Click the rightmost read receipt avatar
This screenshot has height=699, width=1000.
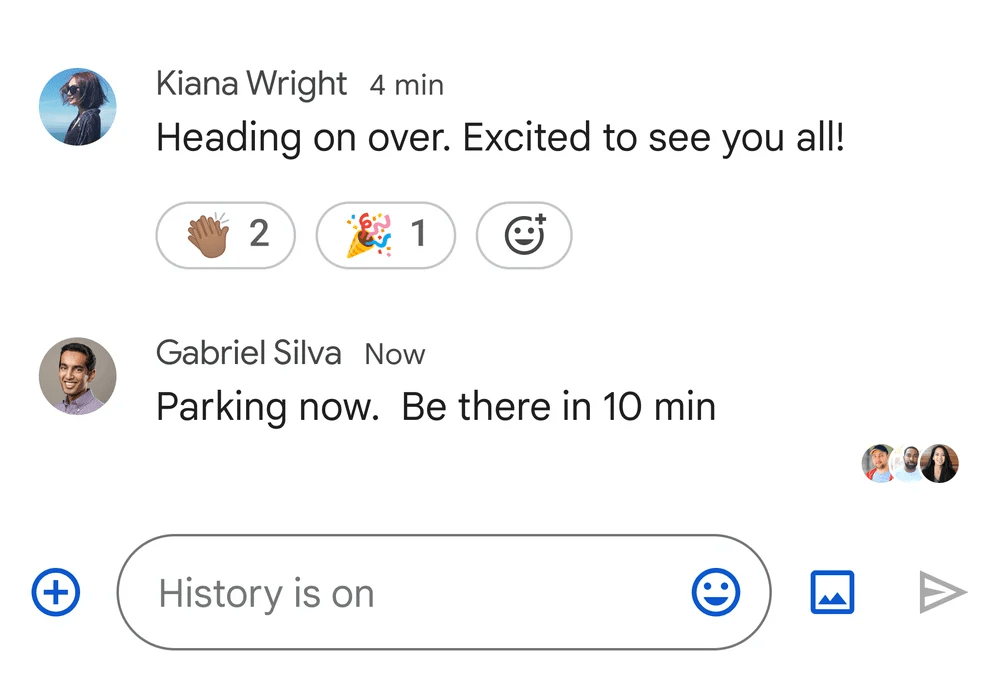pyautogui.click(x=940, y=463)
